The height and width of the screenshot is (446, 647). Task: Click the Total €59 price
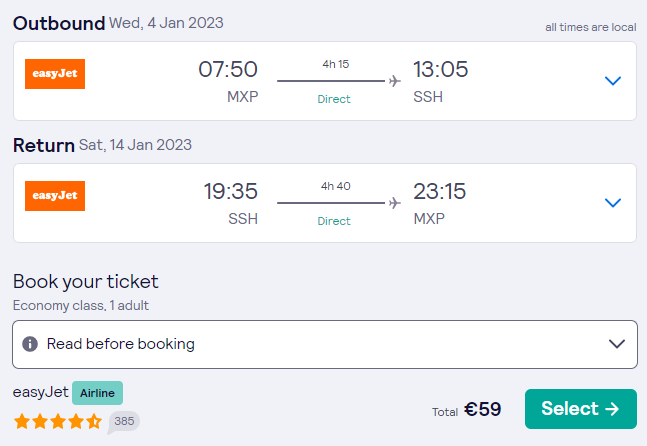[467, 410]
